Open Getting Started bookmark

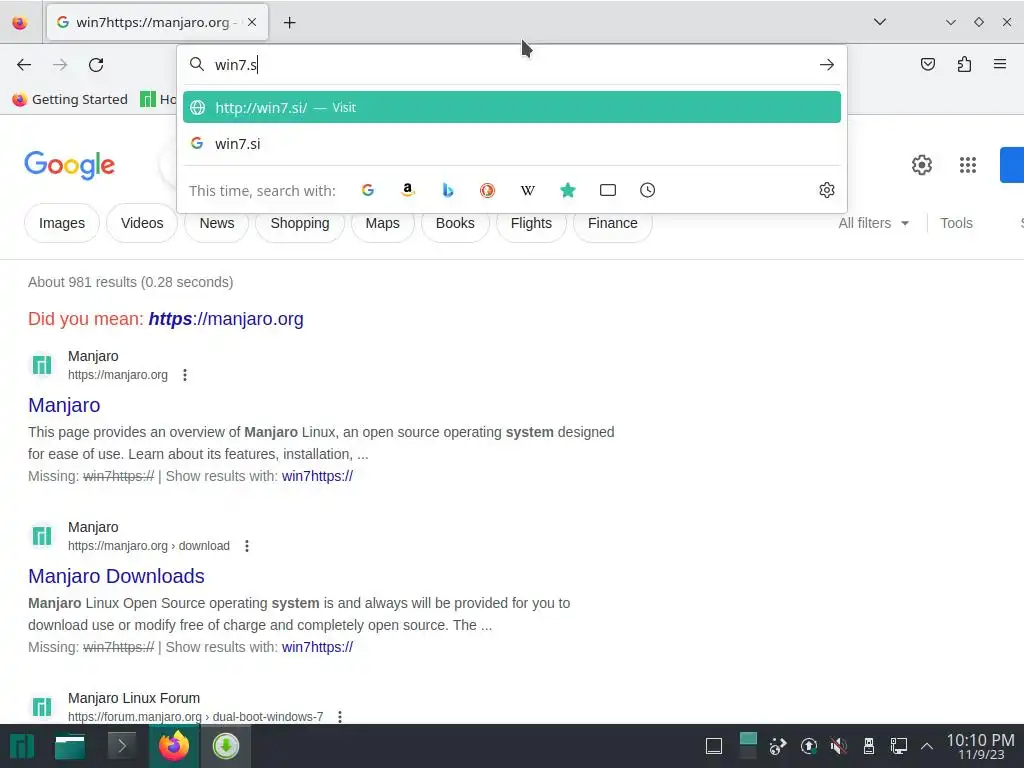click(x=71, y=99)
